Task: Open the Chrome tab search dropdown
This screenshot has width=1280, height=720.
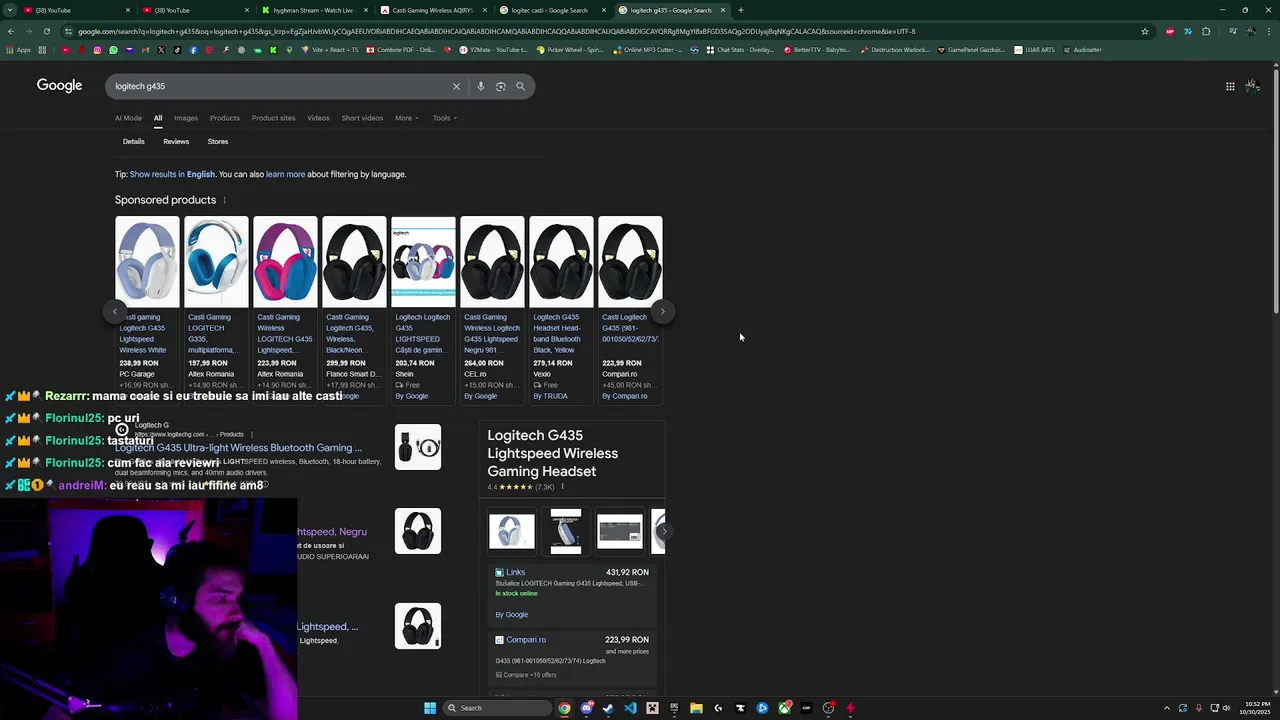Action: pos(10,10)
